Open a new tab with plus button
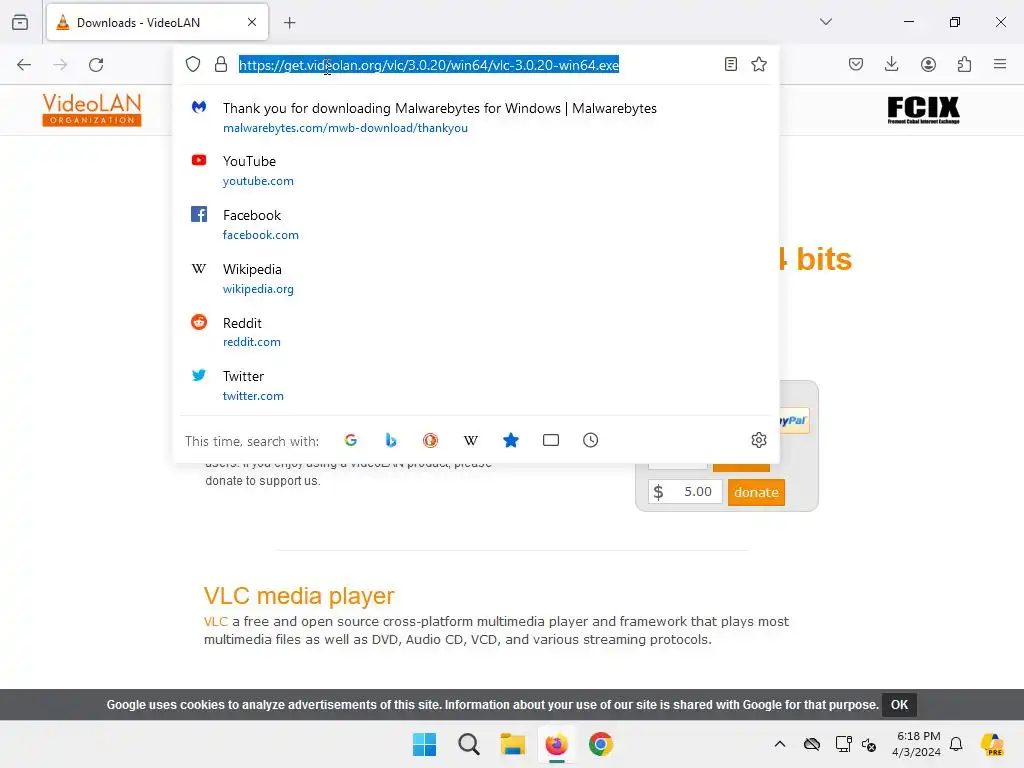This screenshot has height=768, width=1024. [289, 23]
